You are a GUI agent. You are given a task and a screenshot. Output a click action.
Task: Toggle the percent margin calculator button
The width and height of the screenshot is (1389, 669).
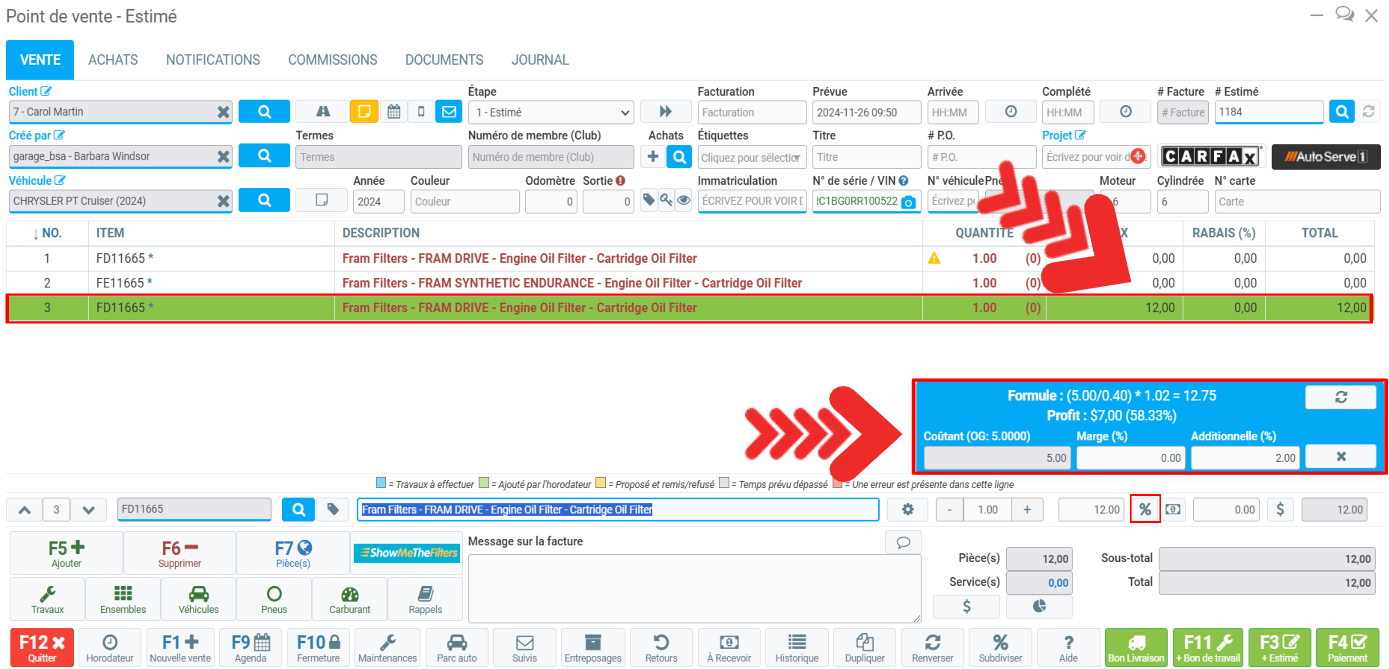point(1145,510)
